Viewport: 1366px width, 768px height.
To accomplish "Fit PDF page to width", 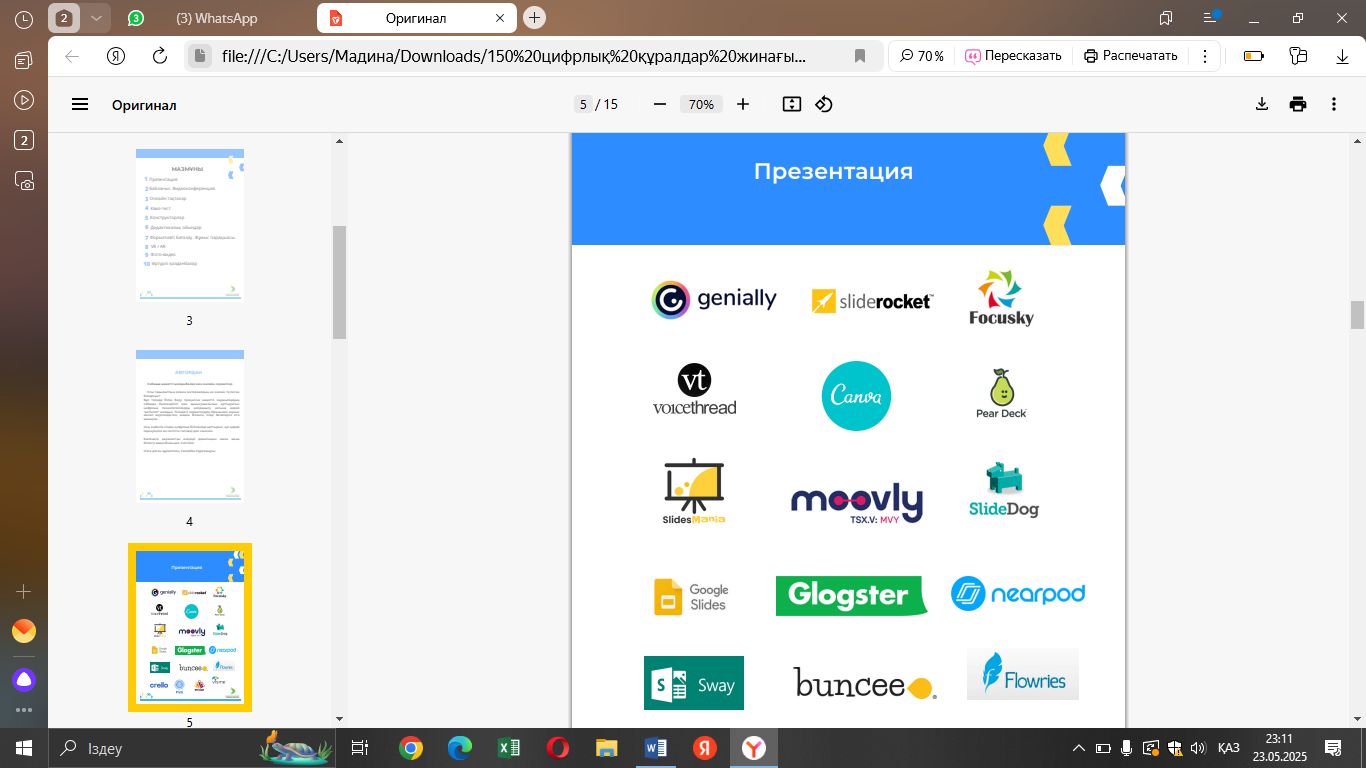I will point(792,104).
